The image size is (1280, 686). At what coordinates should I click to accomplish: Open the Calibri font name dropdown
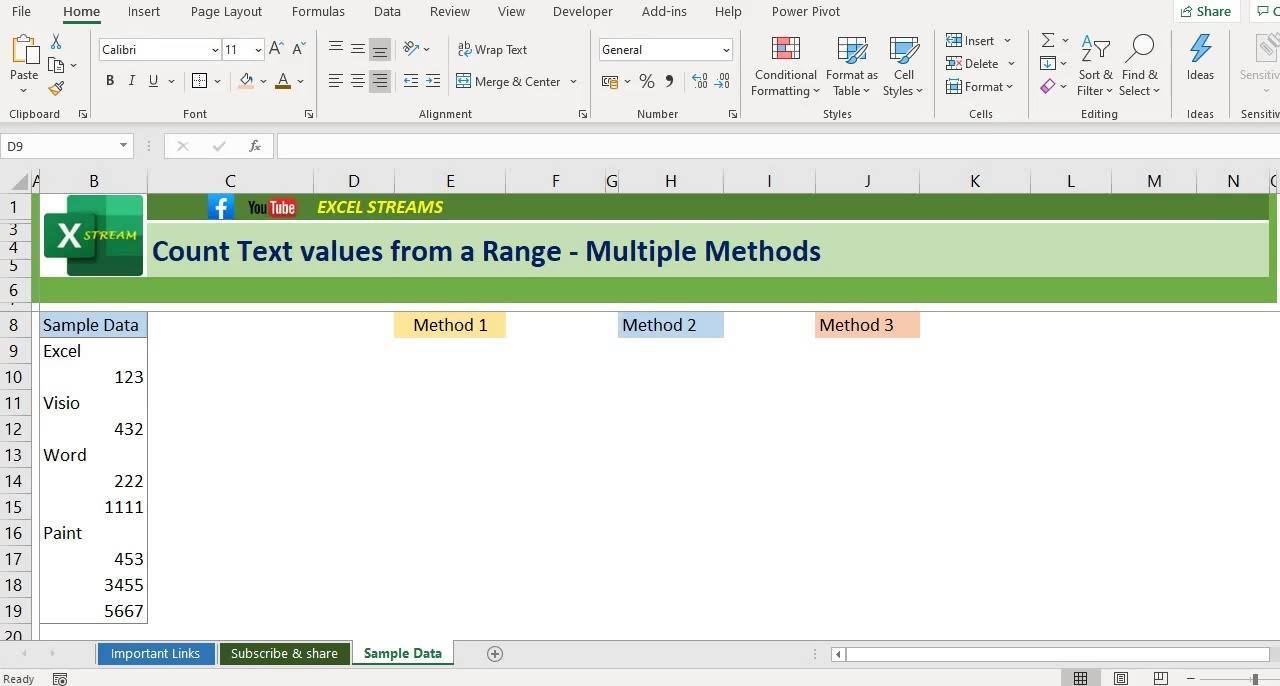pyautogui.click(x=215, y=50)
